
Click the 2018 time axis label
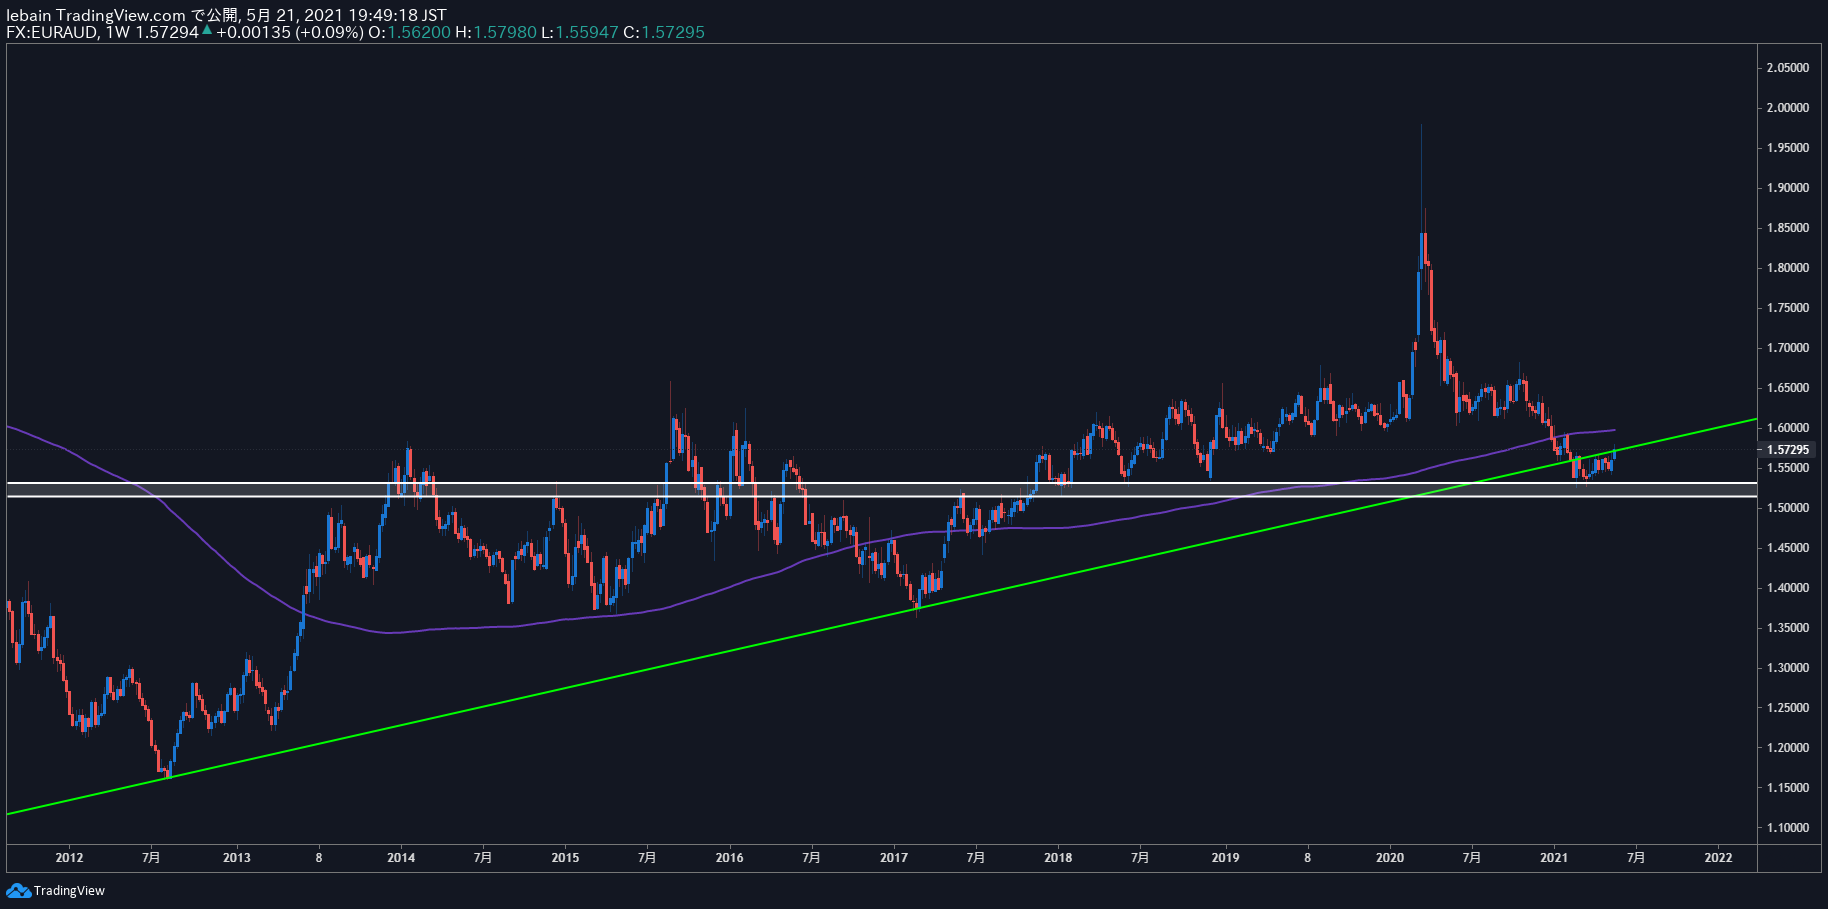1058,858
